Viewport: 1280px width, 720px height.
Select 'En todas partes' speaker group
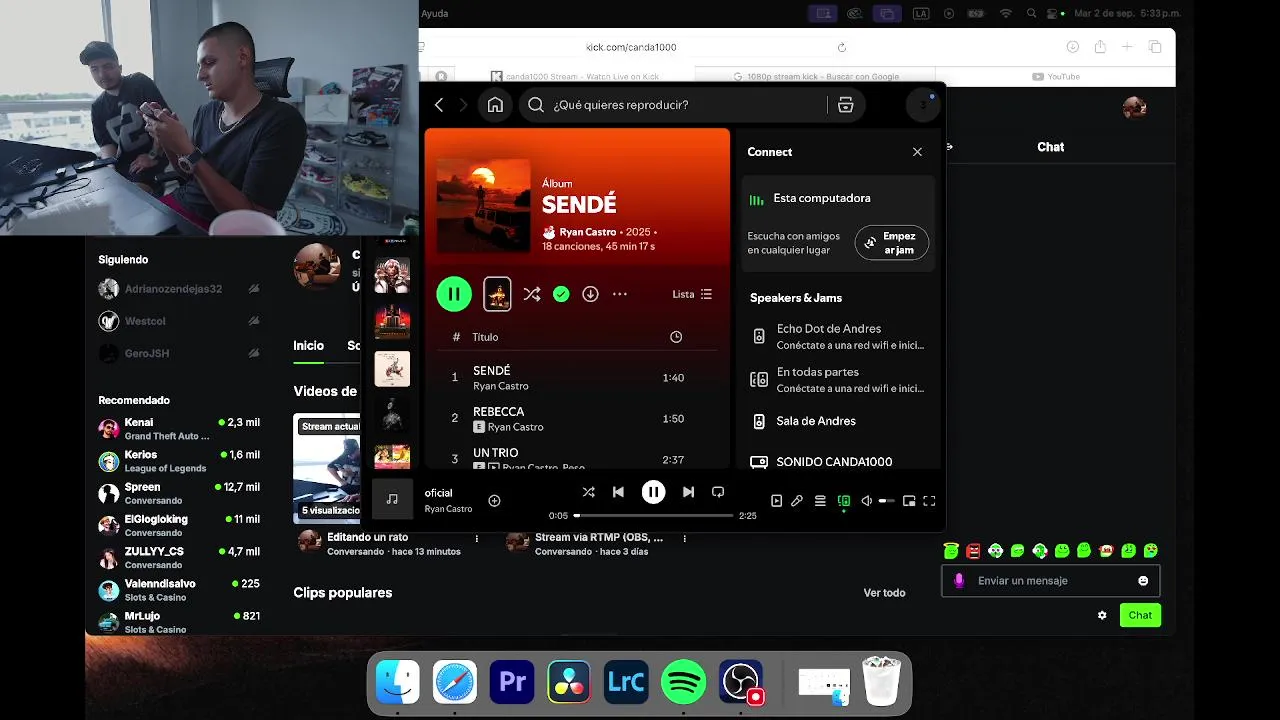click(x=838, y=379)
